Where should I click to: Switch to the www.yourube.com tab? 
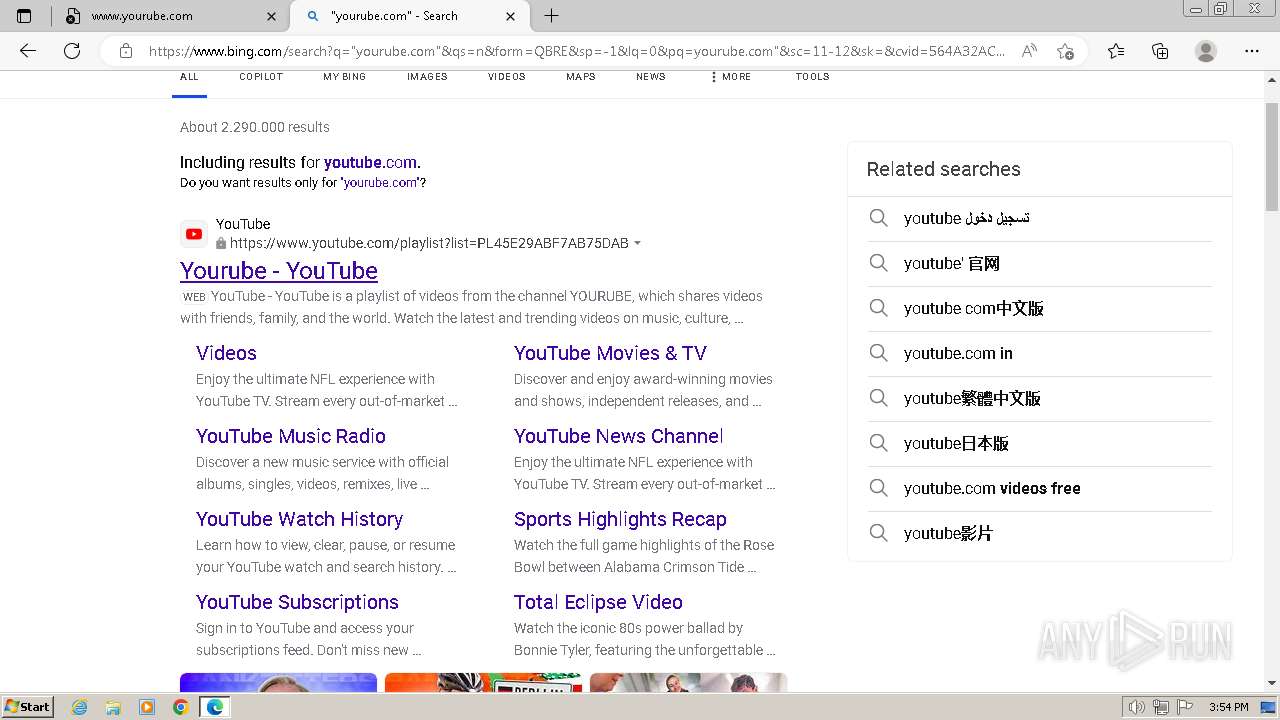(170, 16)
